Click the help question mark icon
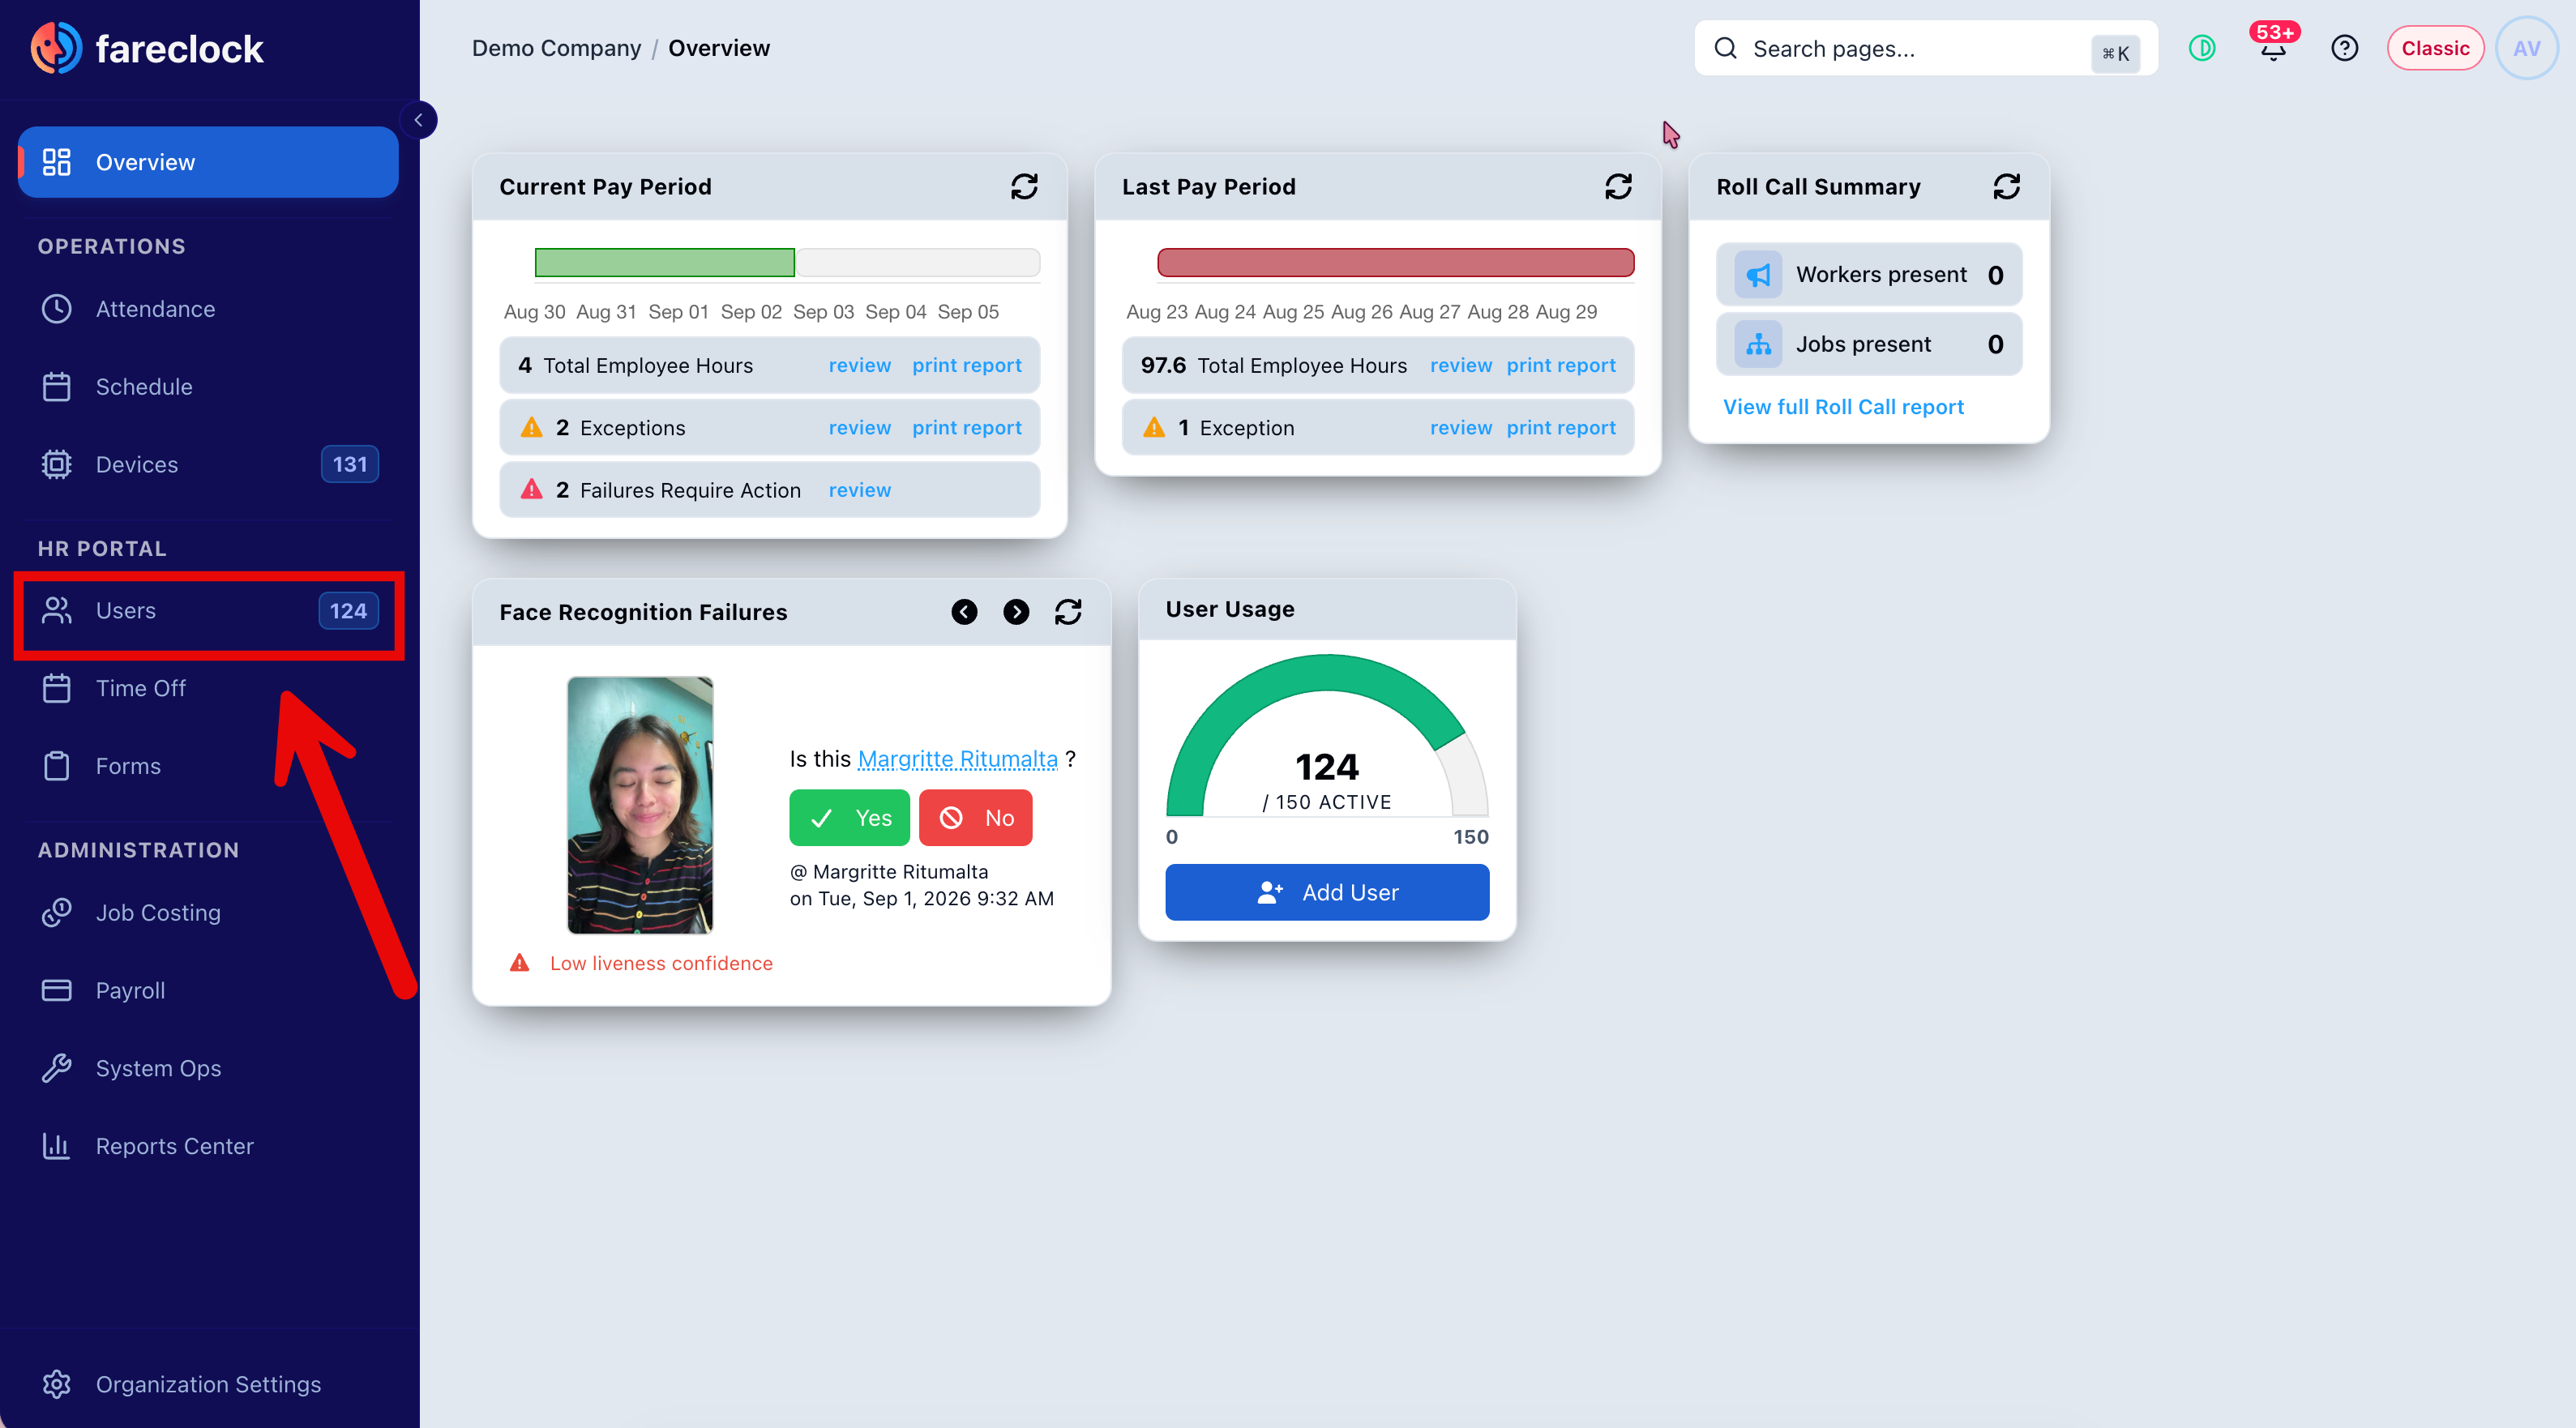The height and width of the screenshot is (1428, 2576). 2344,48
